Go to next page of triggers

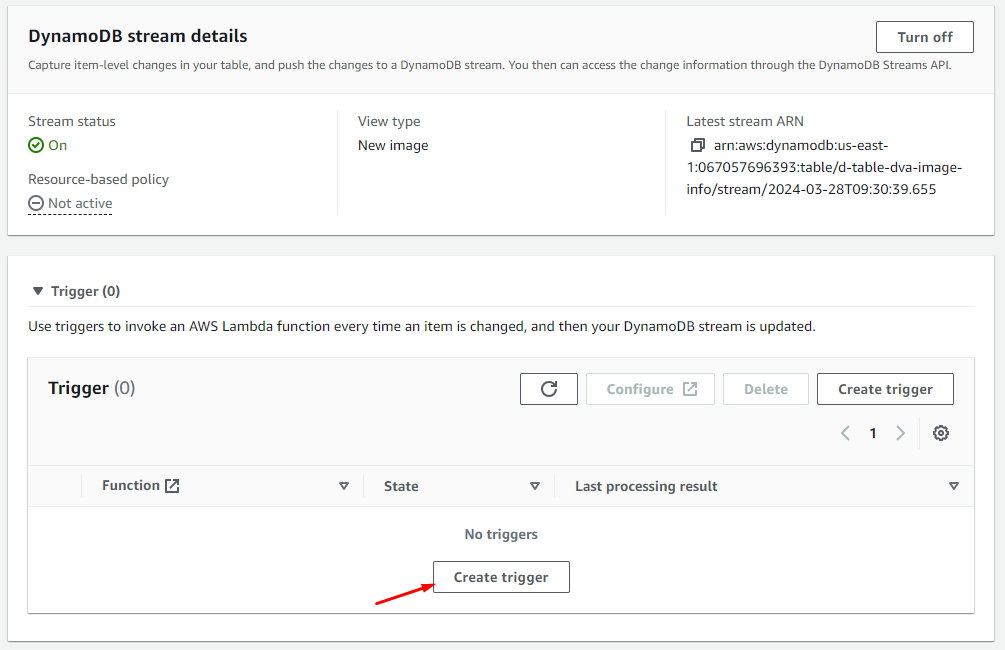tap(900, 433)
